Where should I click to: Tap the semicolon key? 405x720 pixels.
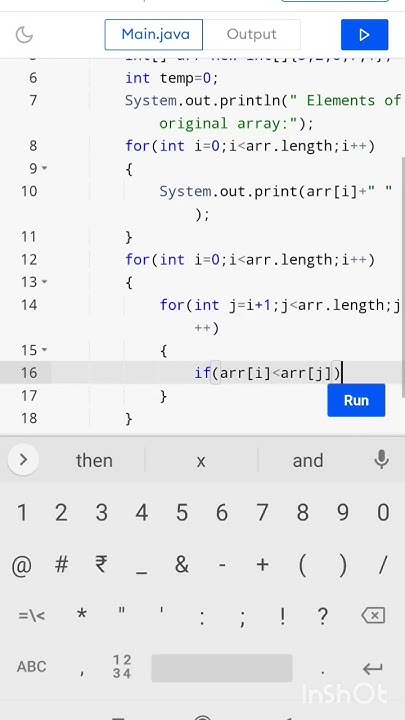click(x=242, y=617)
